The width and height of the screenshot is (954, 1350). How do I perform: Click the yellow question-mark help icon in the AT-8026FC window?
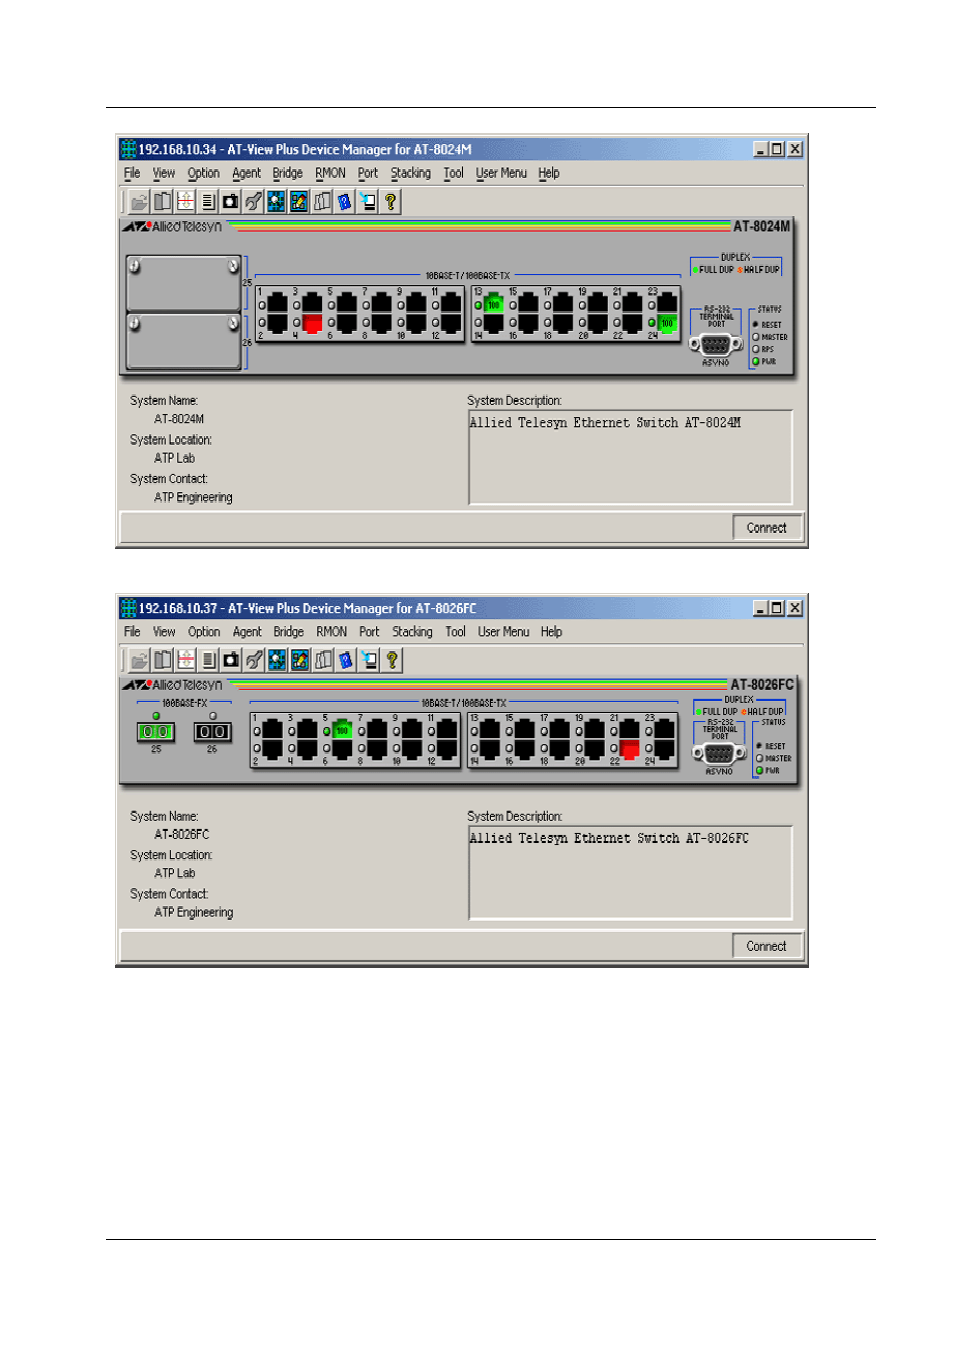pyautogui.click(x=392, y=660)
